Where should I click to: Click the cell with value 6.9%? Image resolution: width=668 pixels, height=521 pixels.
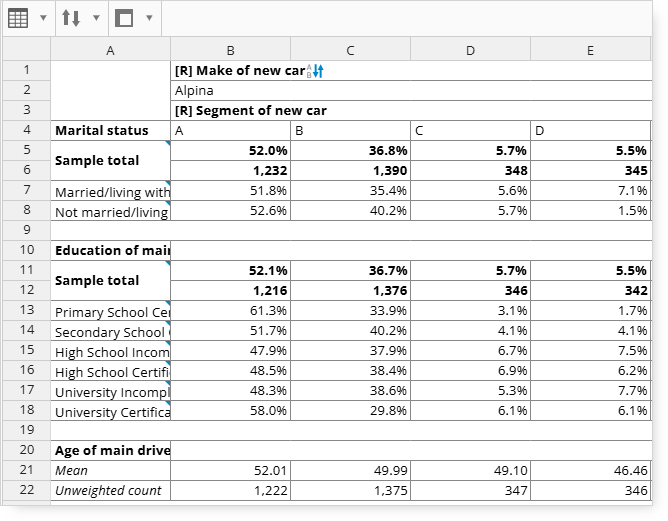pyautogui.click(x=470, y=371)
